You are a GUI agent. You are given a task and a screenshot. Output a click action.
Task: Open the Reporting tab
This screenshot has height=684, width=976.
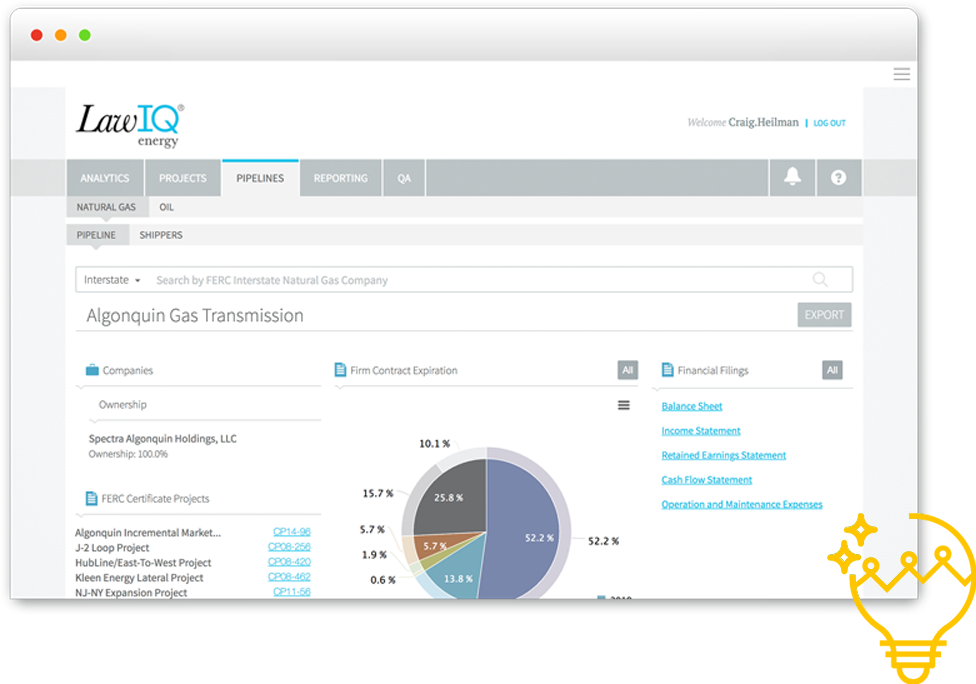point(340,178)
